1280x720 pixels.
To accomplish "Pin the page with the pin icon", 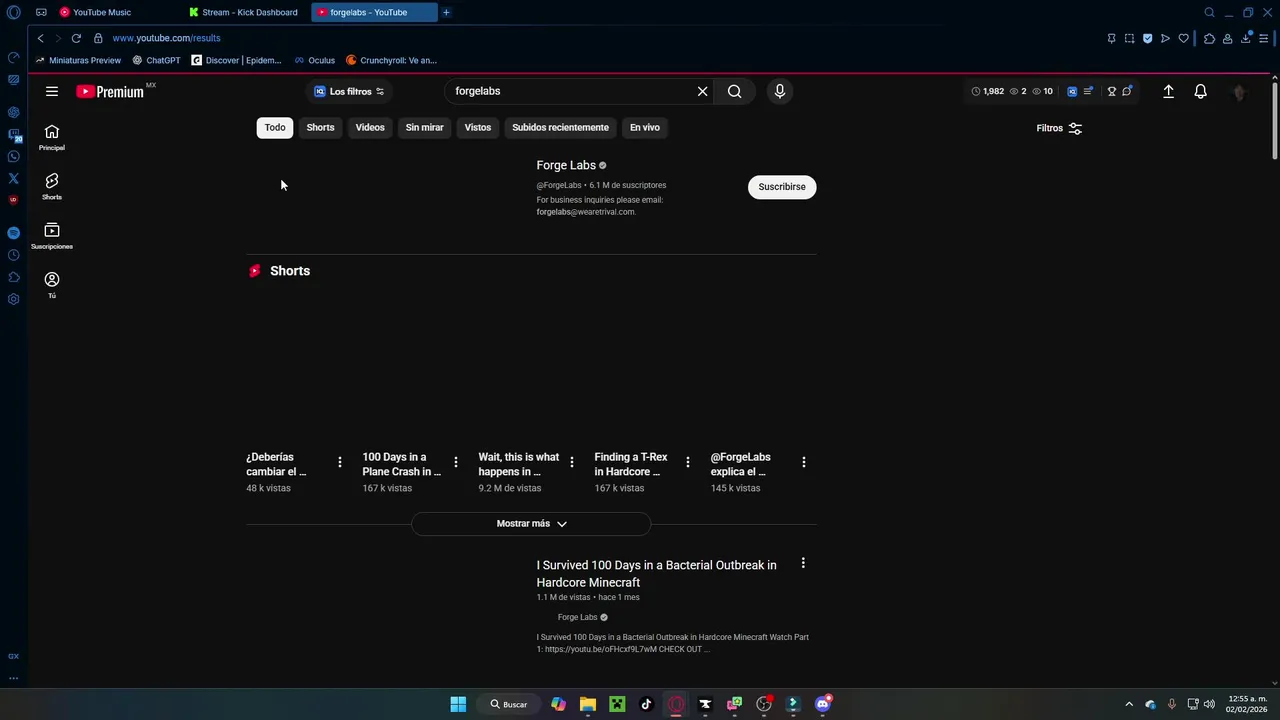I will click(1111, 38).
